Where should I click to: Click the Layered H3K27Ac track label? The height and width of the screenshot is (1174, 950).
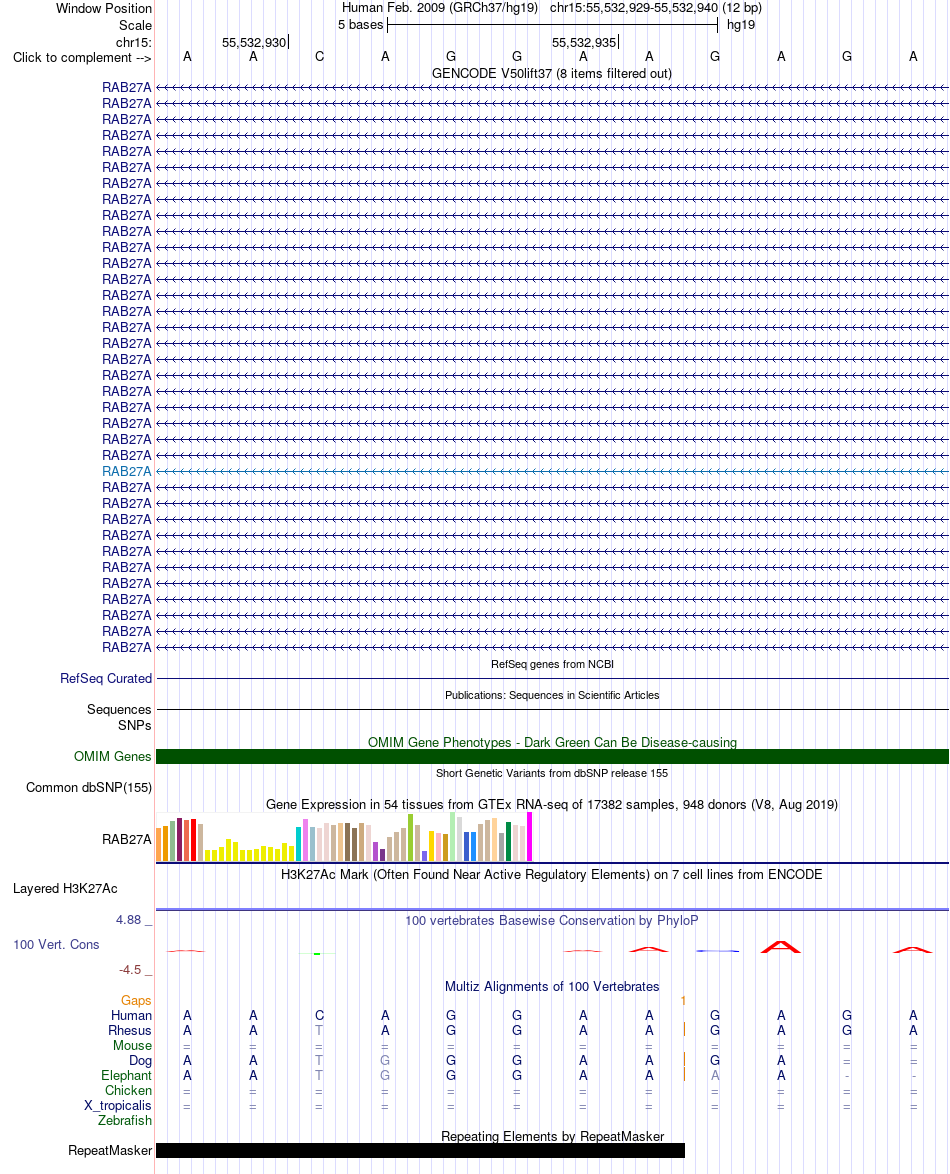coord(65,889)
